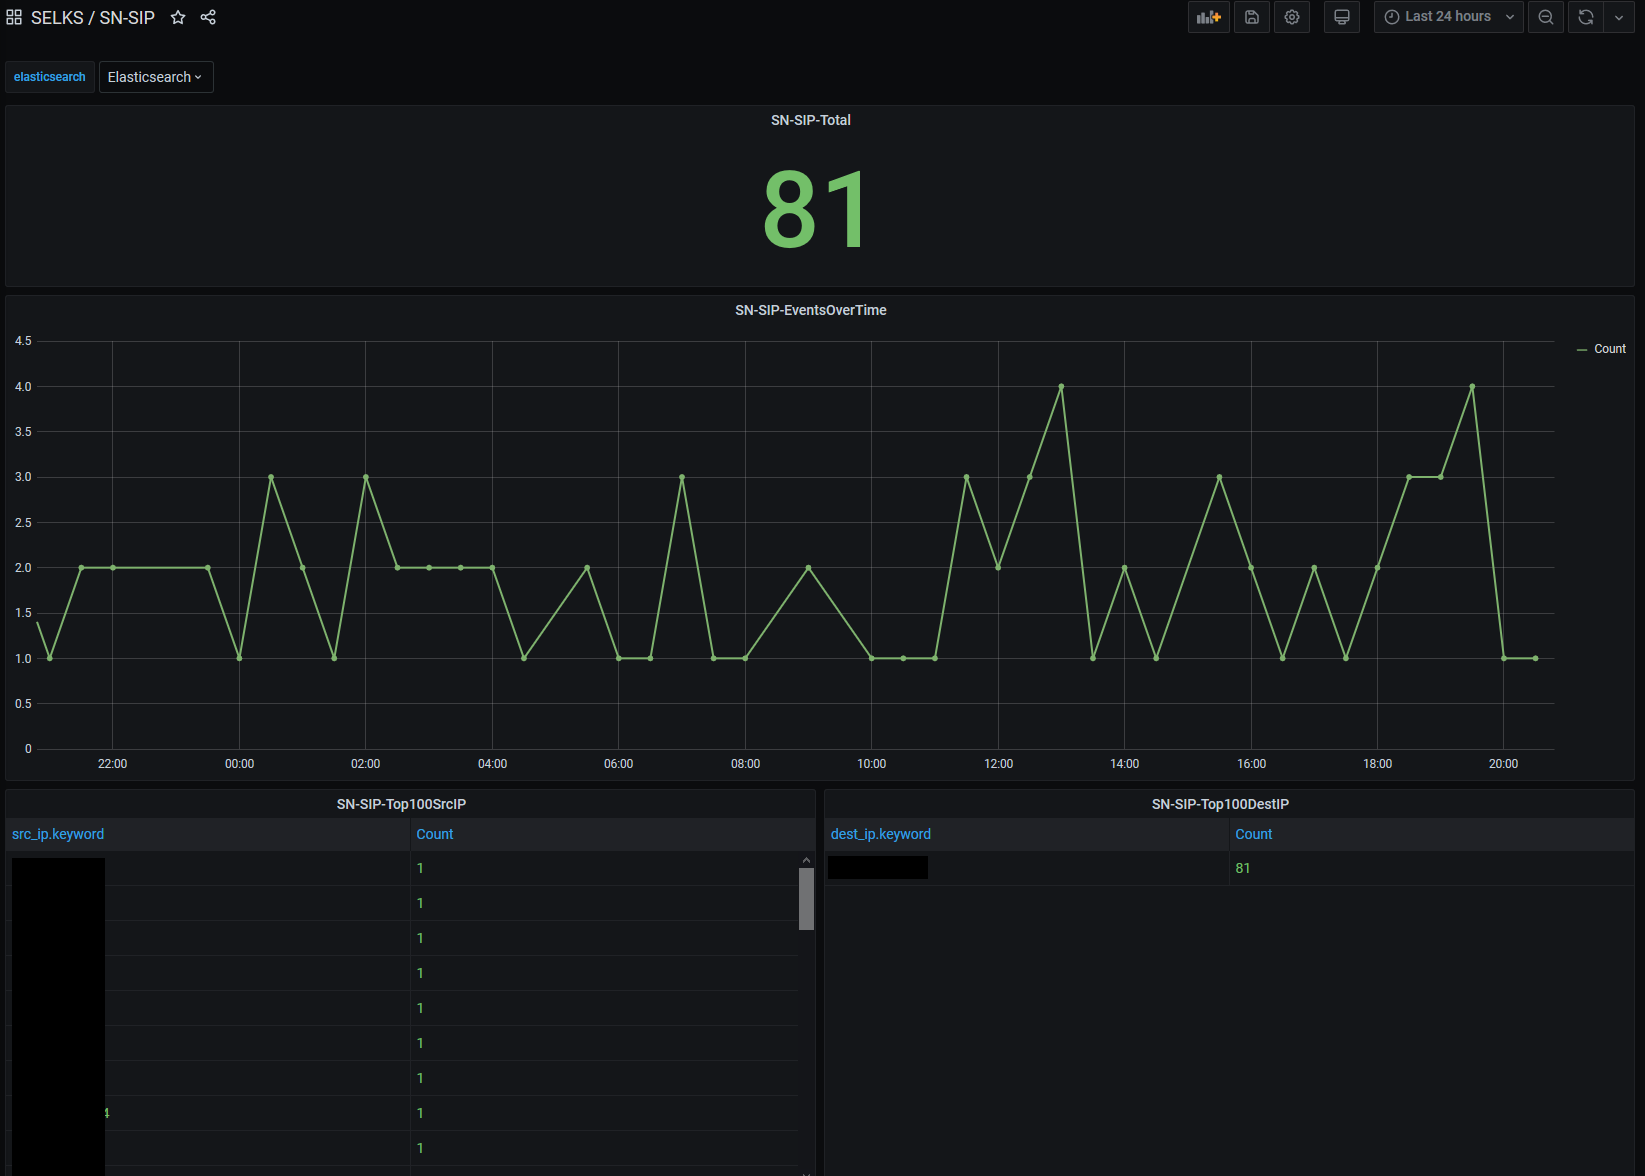Star the SN-SIP dashboard
Image resolution: width=1645 pixels, height=1176 pixels.
click(178, 17)
